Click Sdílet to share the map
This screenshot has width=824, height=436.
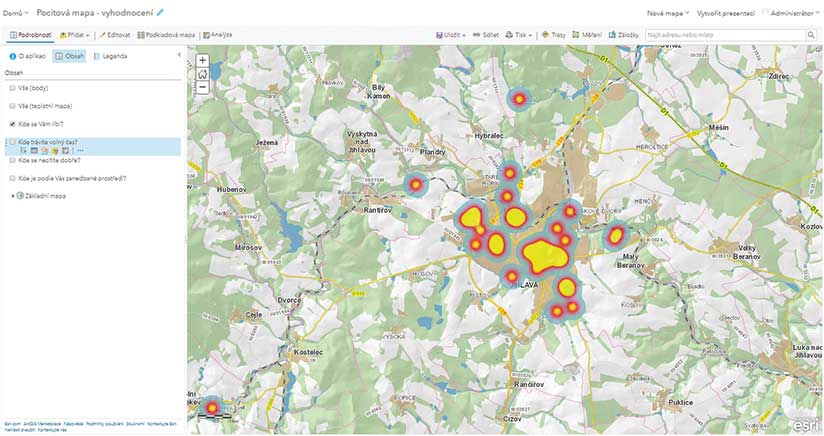click(x=486, y=35)
